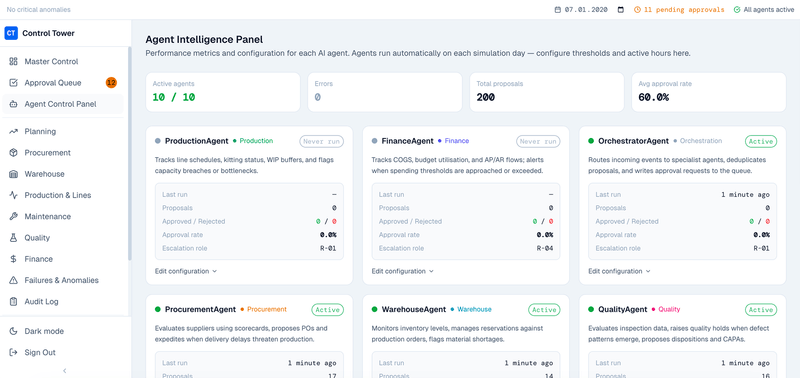The image size is (800, 378).
Task: Click the ProductionAgent Never run status badge
Action: pos(321,141)
